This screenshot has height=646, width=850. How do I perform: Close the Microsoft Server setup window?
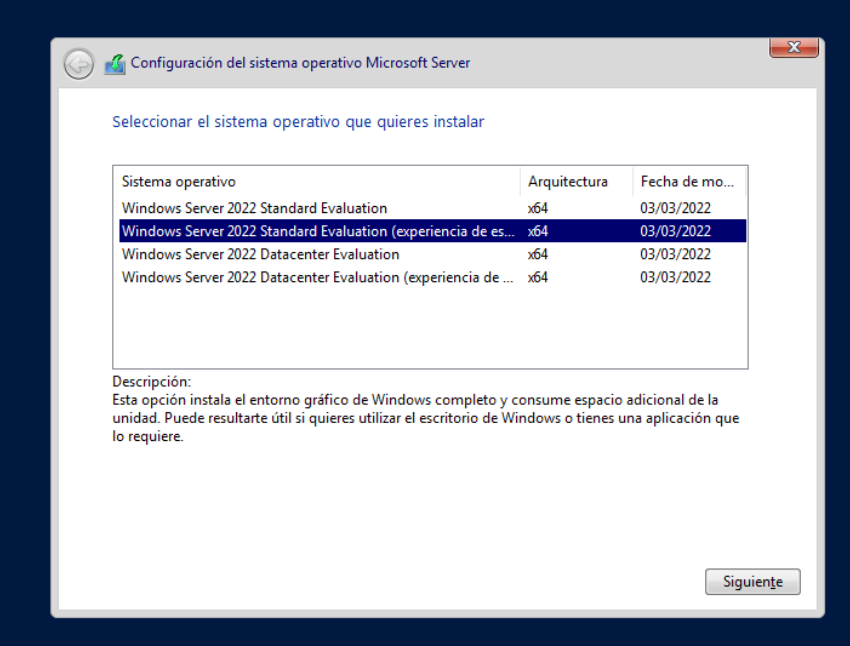click(794, 48)
